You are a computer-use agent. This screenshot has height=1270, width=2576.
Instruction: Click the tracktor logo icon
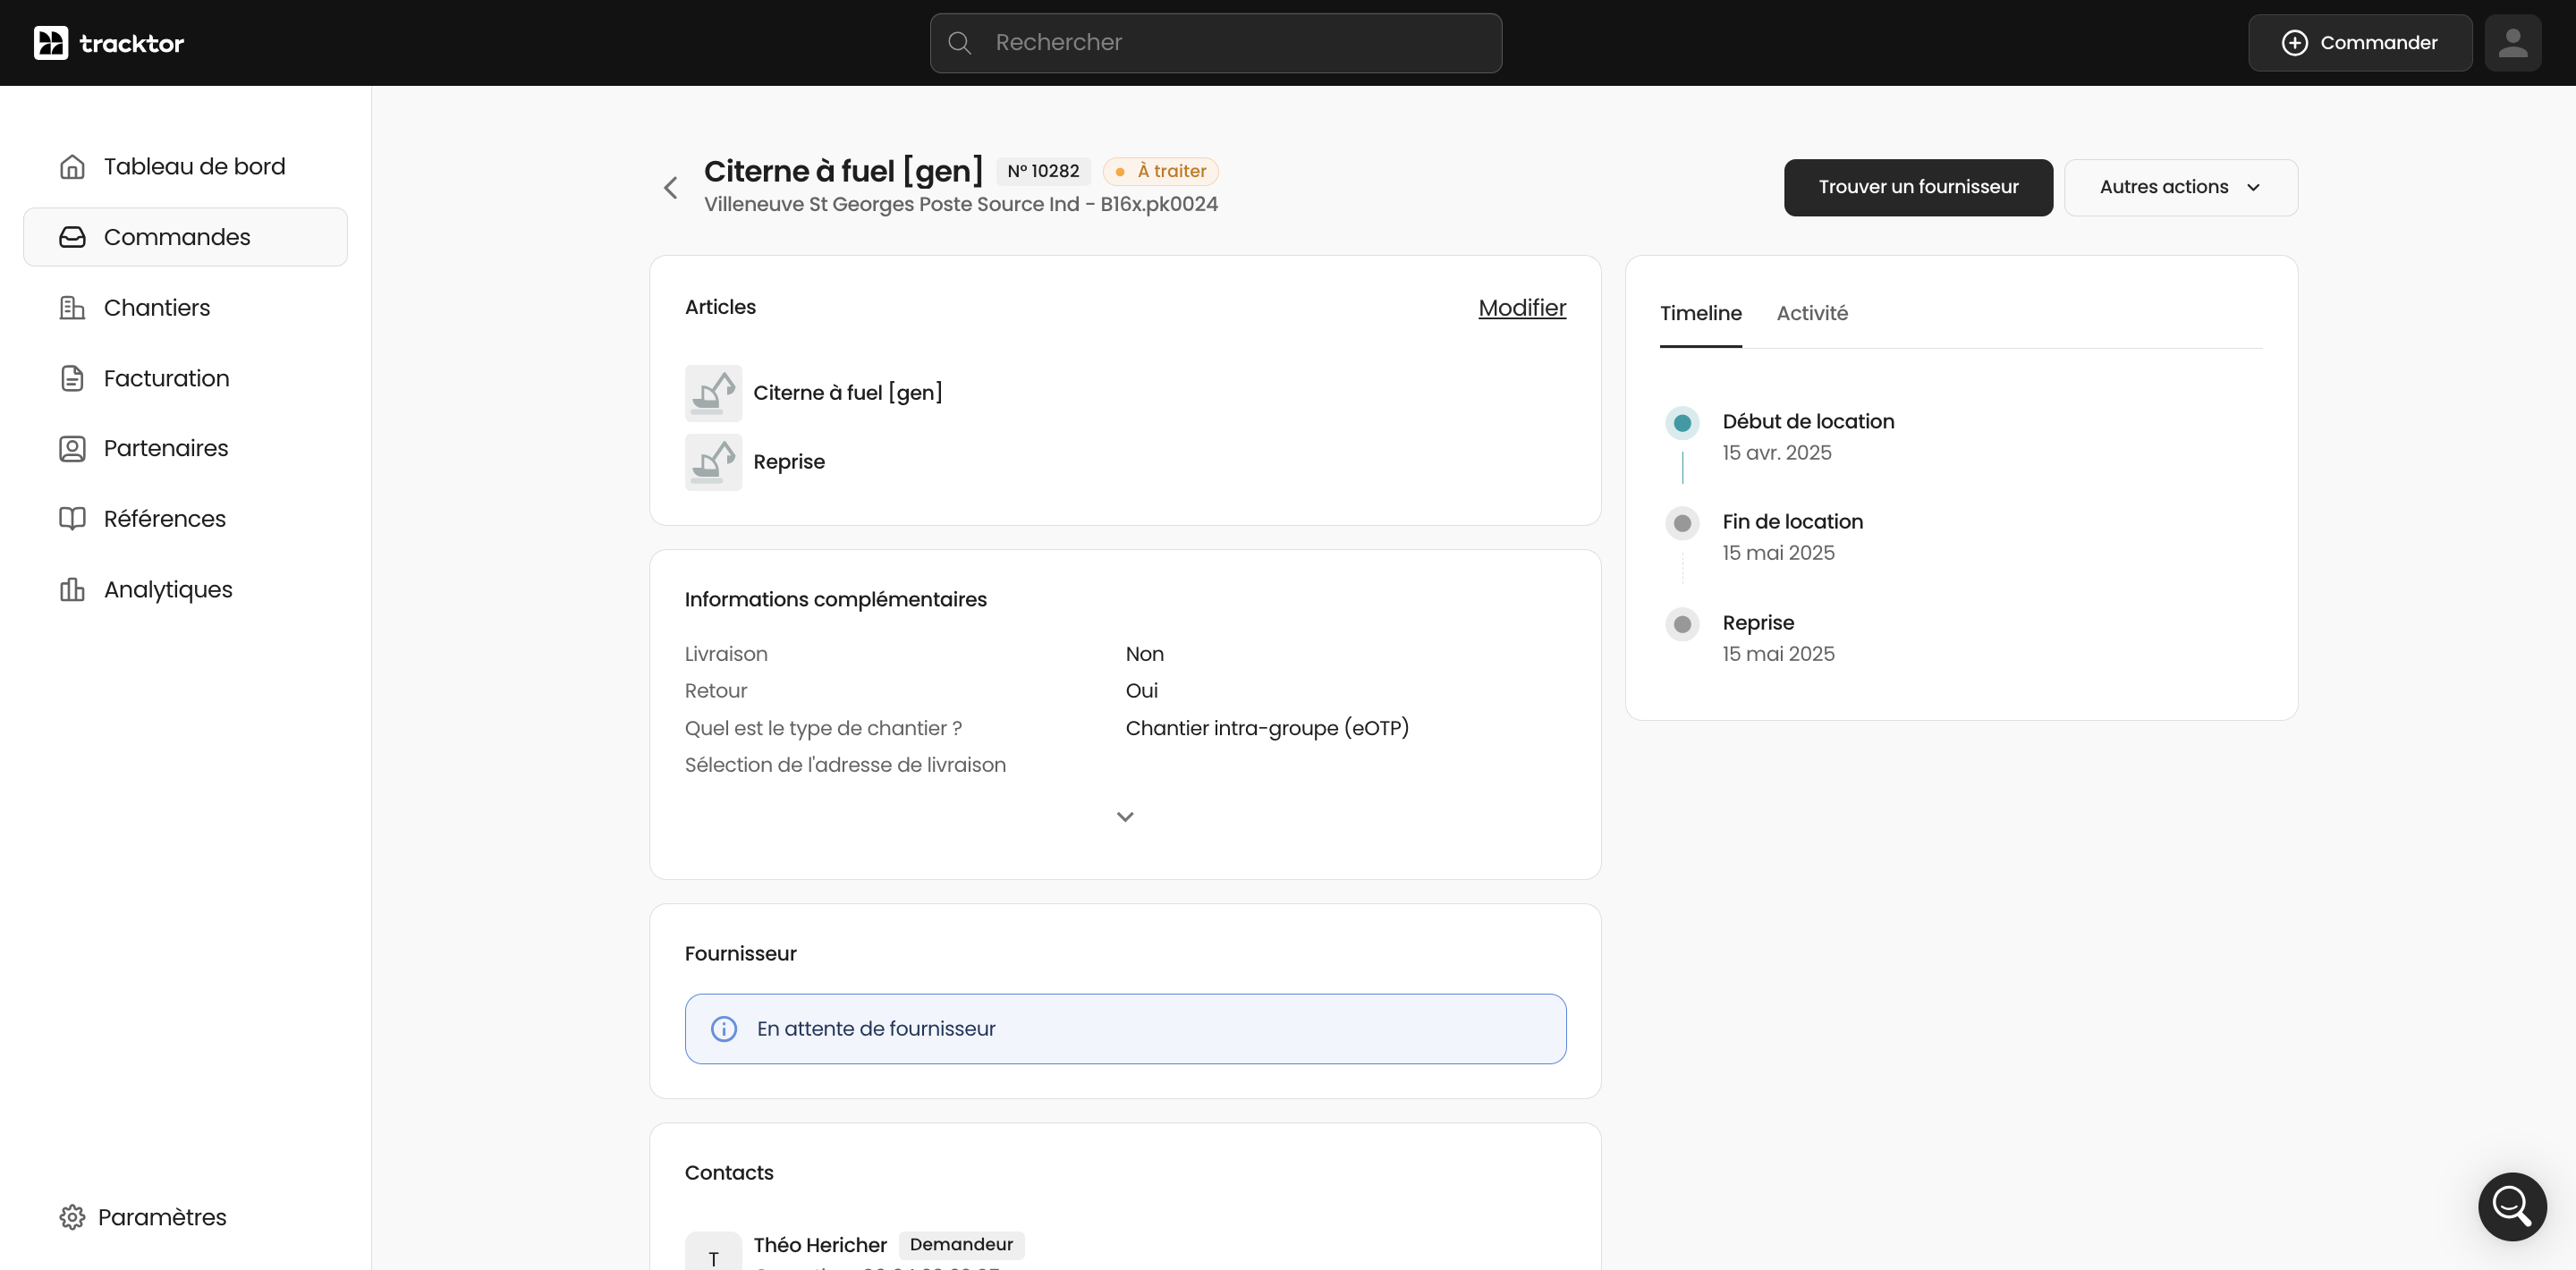tap(51, 43)
